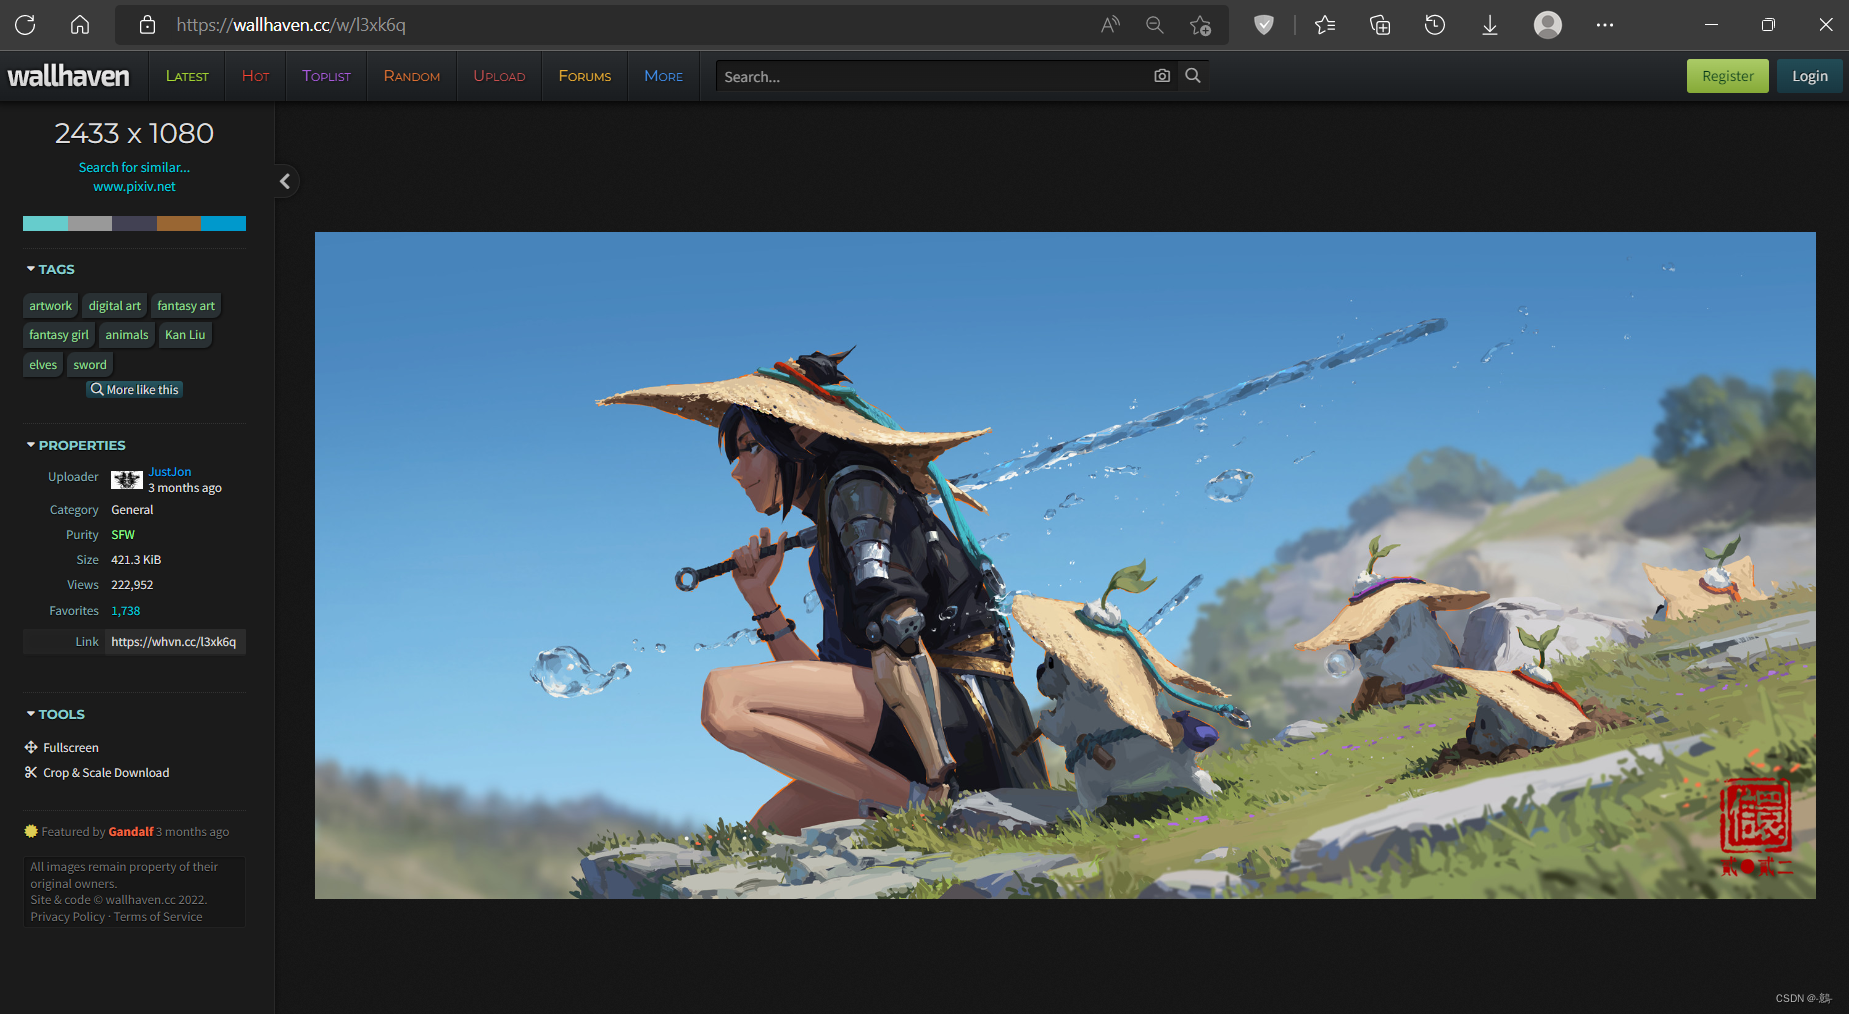Open the Terms of Service link

tap(158, 916)
